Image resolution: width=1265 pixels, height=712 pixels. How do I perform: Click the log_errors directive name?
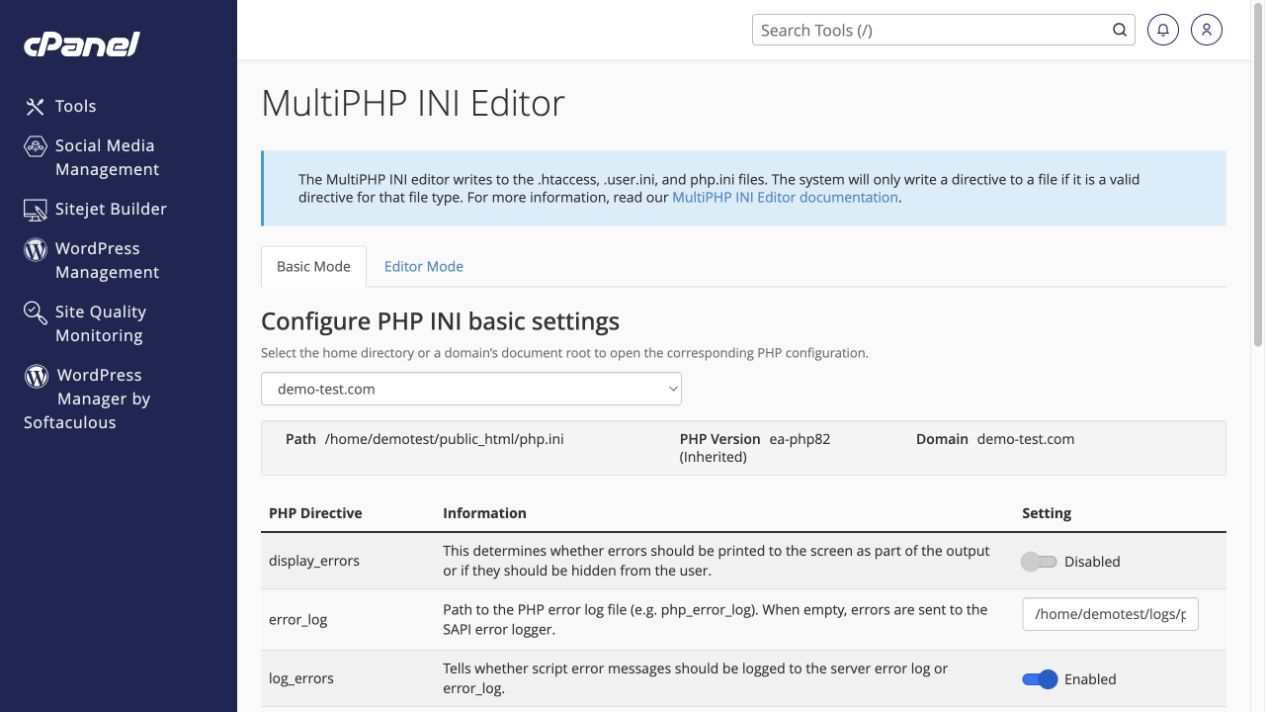coord(301,679)
